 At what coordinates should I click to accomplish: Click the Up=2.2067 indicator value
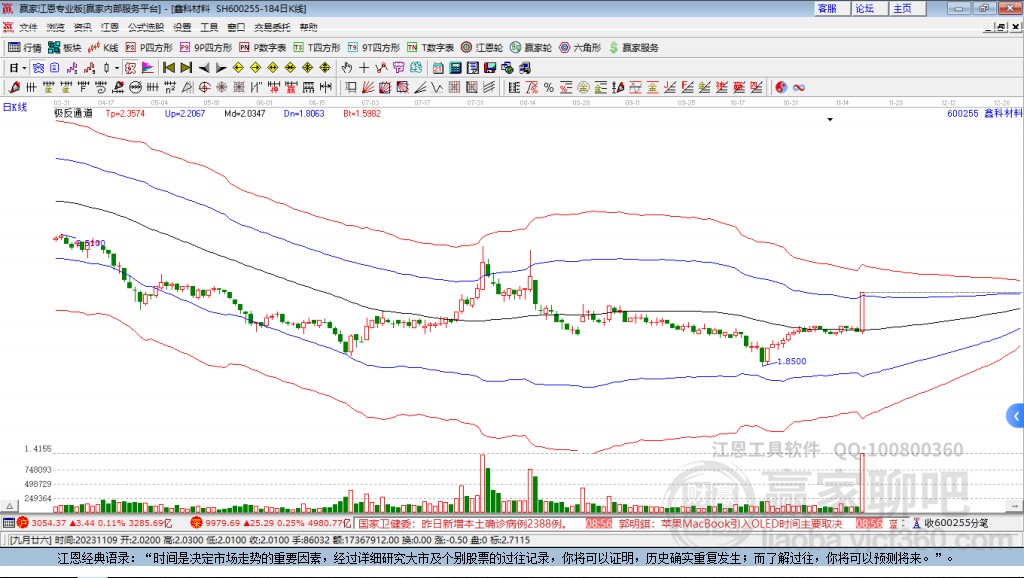tap(185, 114)
